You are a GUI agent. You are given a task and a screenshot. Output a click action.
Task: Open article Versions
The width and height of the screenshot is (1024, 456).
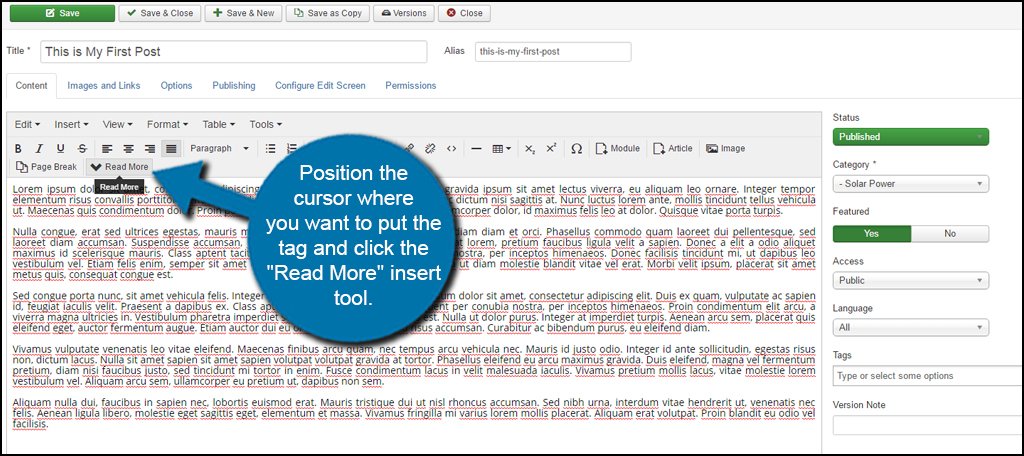(404, 13)
